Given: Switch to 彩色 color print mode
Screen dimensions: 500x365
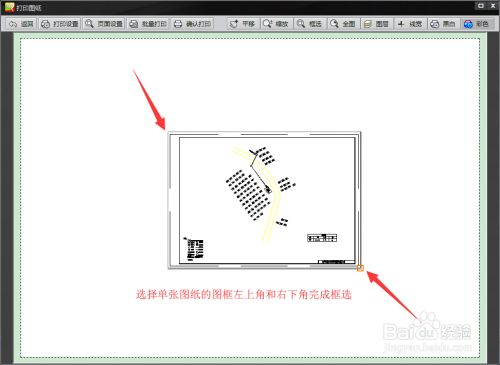Looking at the screenshot, I should coord(477,24).
